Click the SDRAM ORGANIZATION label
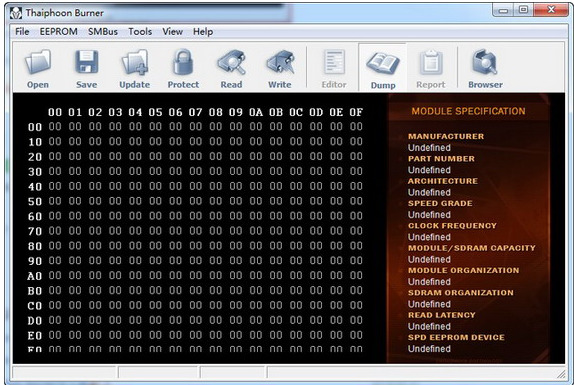The width and height of the screenshot is (574, 385). 461,292
